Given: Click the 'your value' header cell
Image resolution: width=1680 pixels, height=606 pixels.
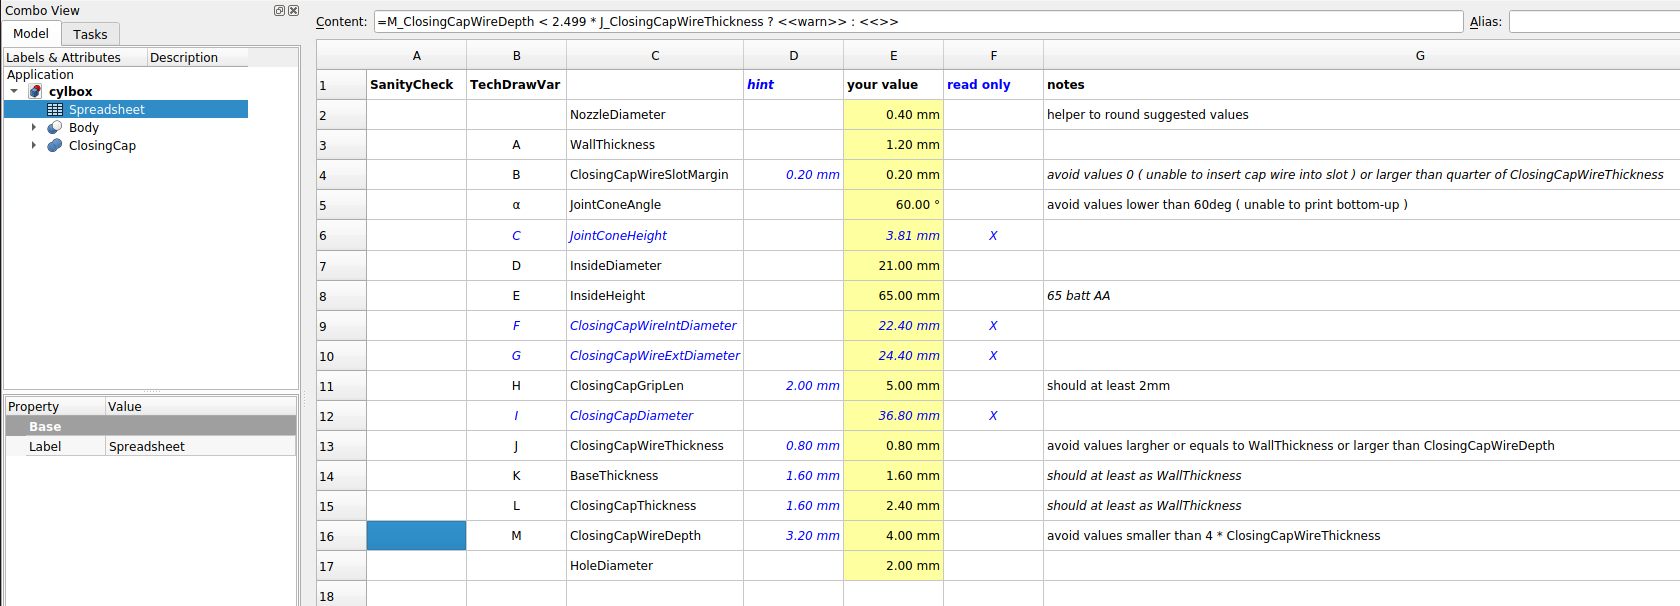Looking at the screenshot, I should click(x=893, y=85).
